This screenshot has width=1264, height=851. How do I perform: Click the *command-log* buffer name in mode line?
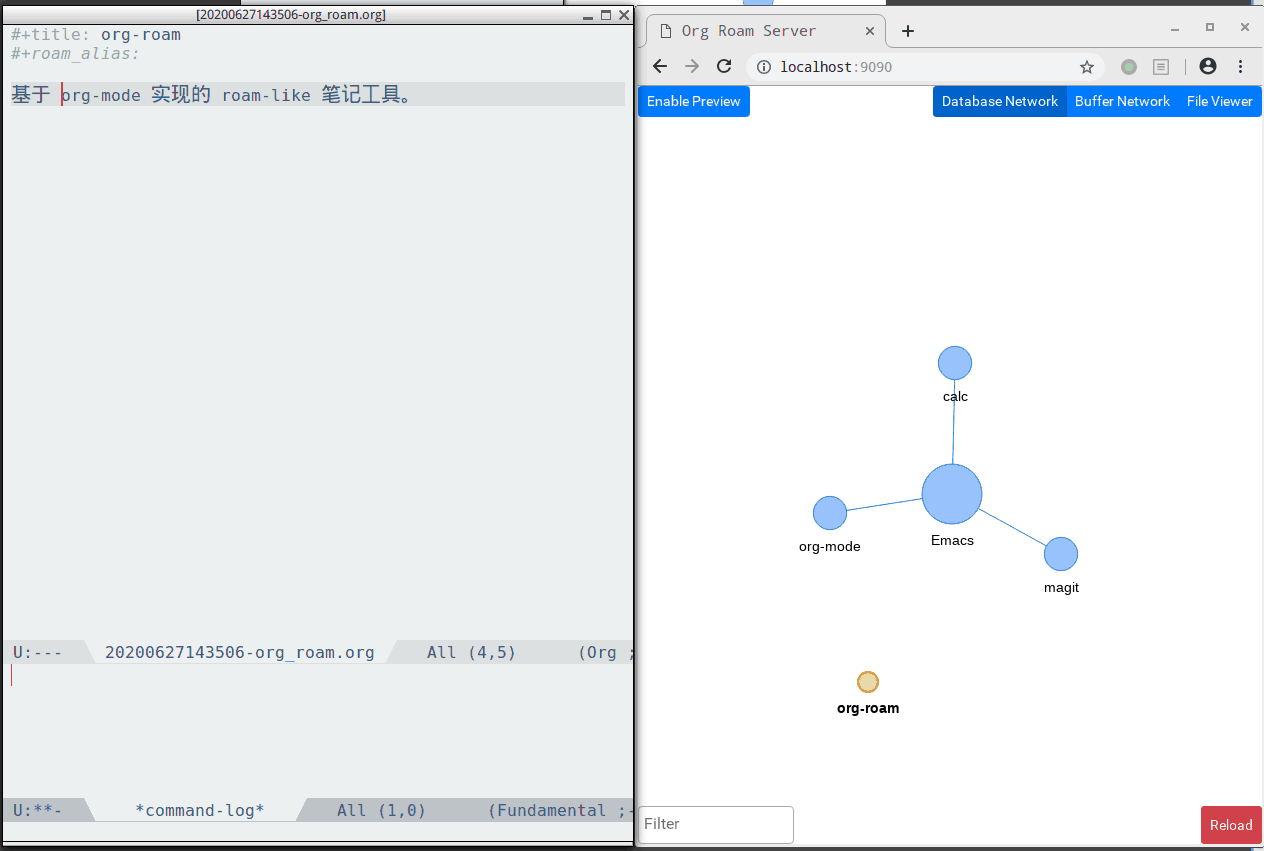(200, 811)
